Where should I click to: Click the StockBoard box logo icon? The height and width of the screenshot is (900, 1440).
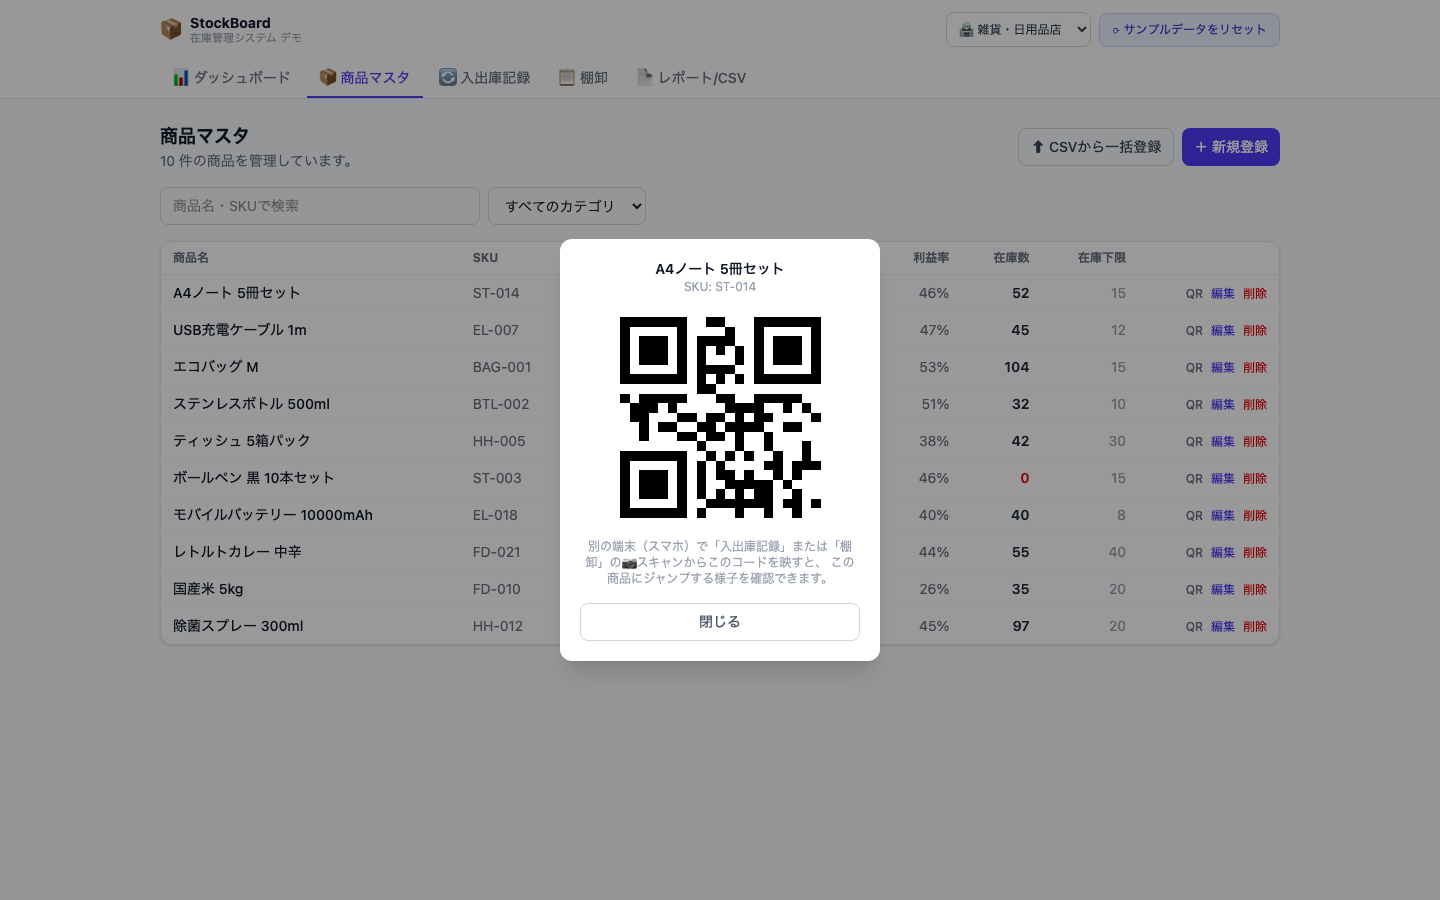coord(171,29)
